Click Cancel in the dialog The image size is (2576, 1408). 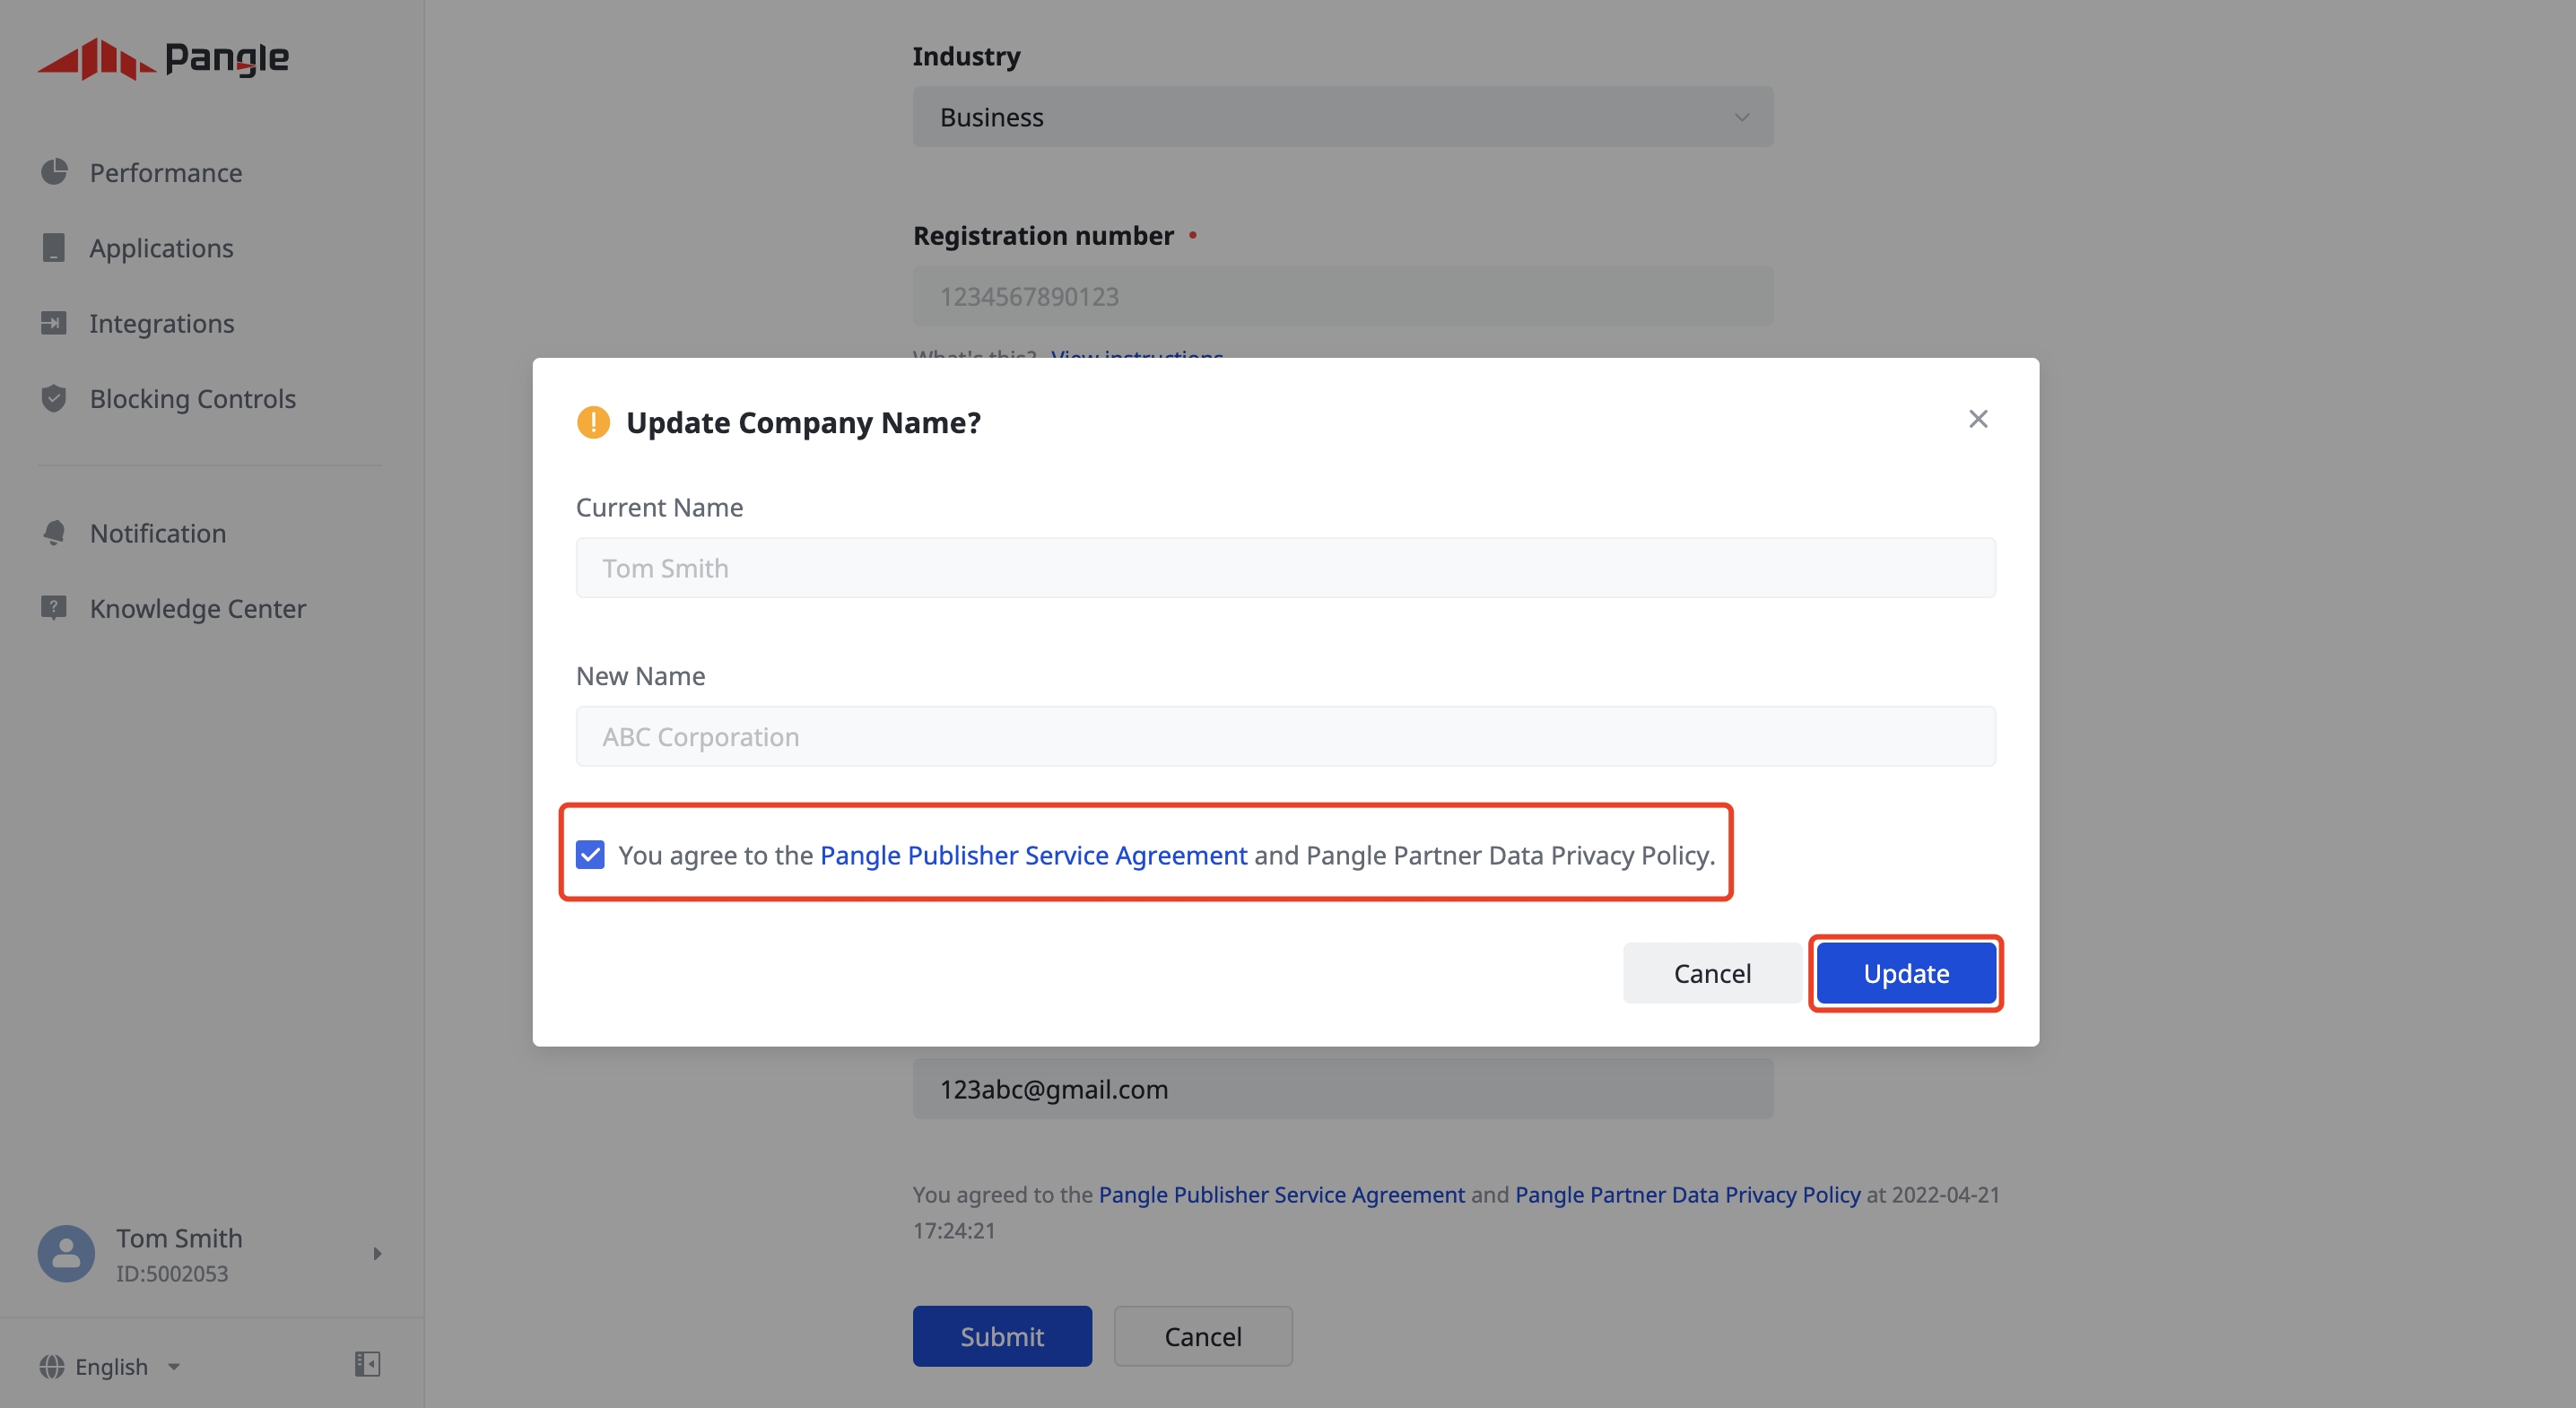tap(1711, 973)
